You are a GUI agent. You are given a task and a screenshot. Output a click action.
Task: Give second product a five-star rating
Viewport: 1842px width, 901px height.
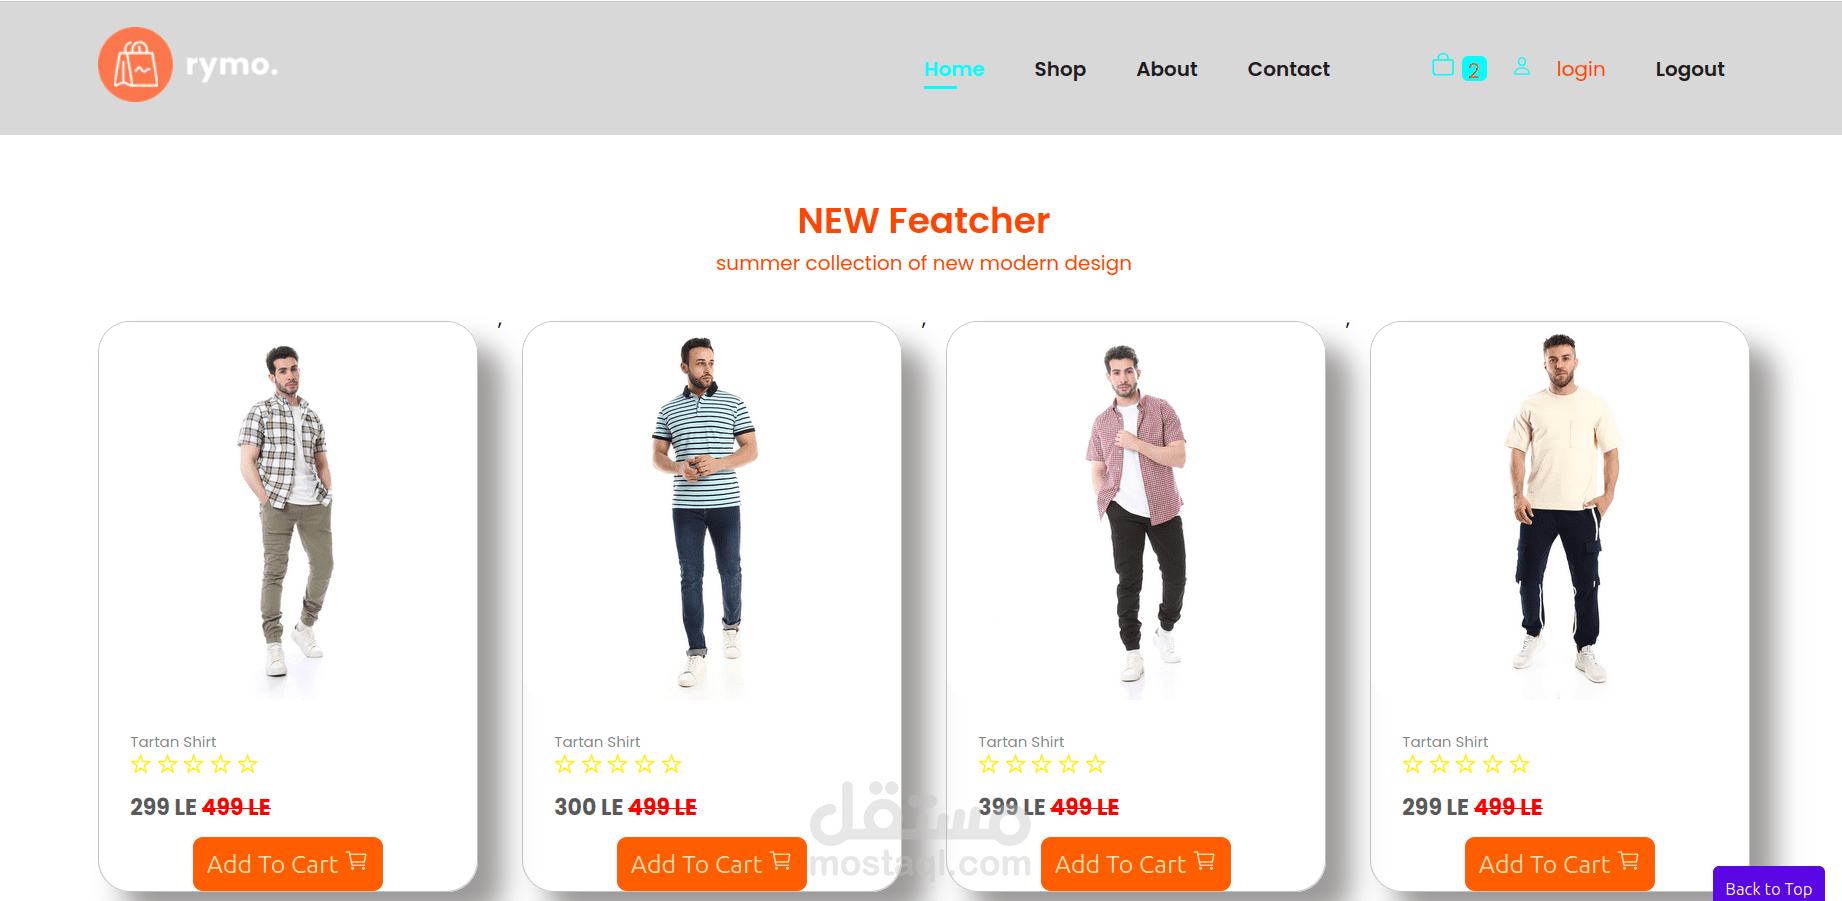[x=671, y=765]
